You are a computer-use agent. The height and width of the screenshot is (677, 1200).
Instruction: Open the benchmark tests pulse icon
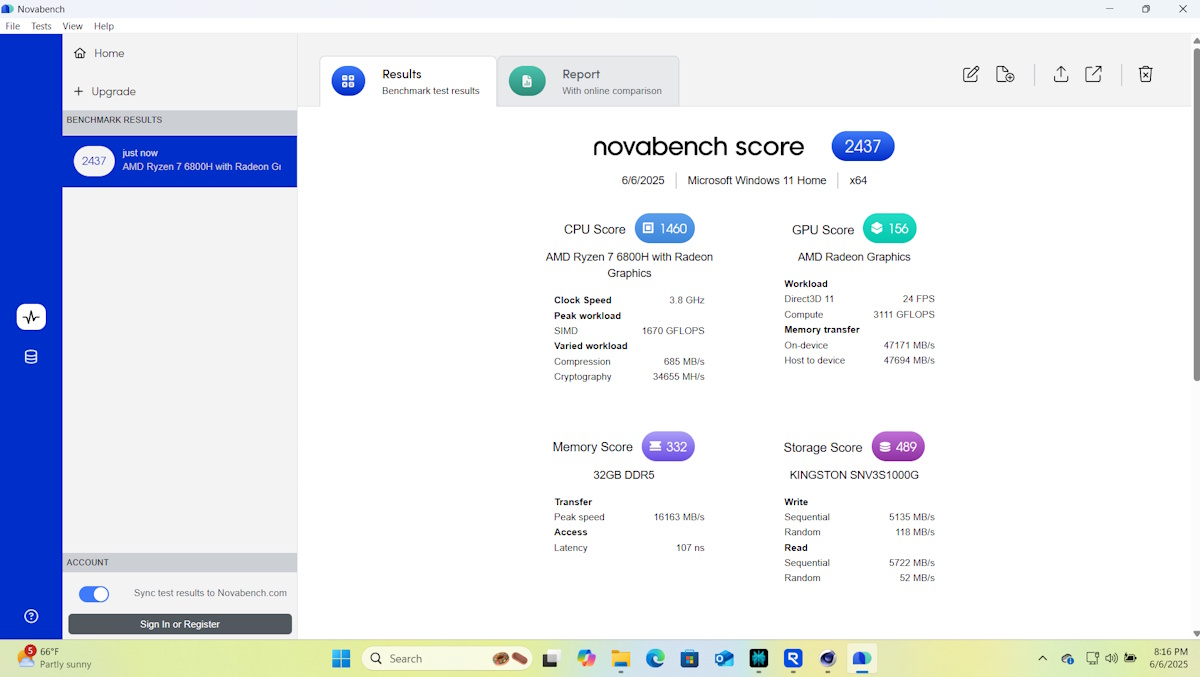31,317
